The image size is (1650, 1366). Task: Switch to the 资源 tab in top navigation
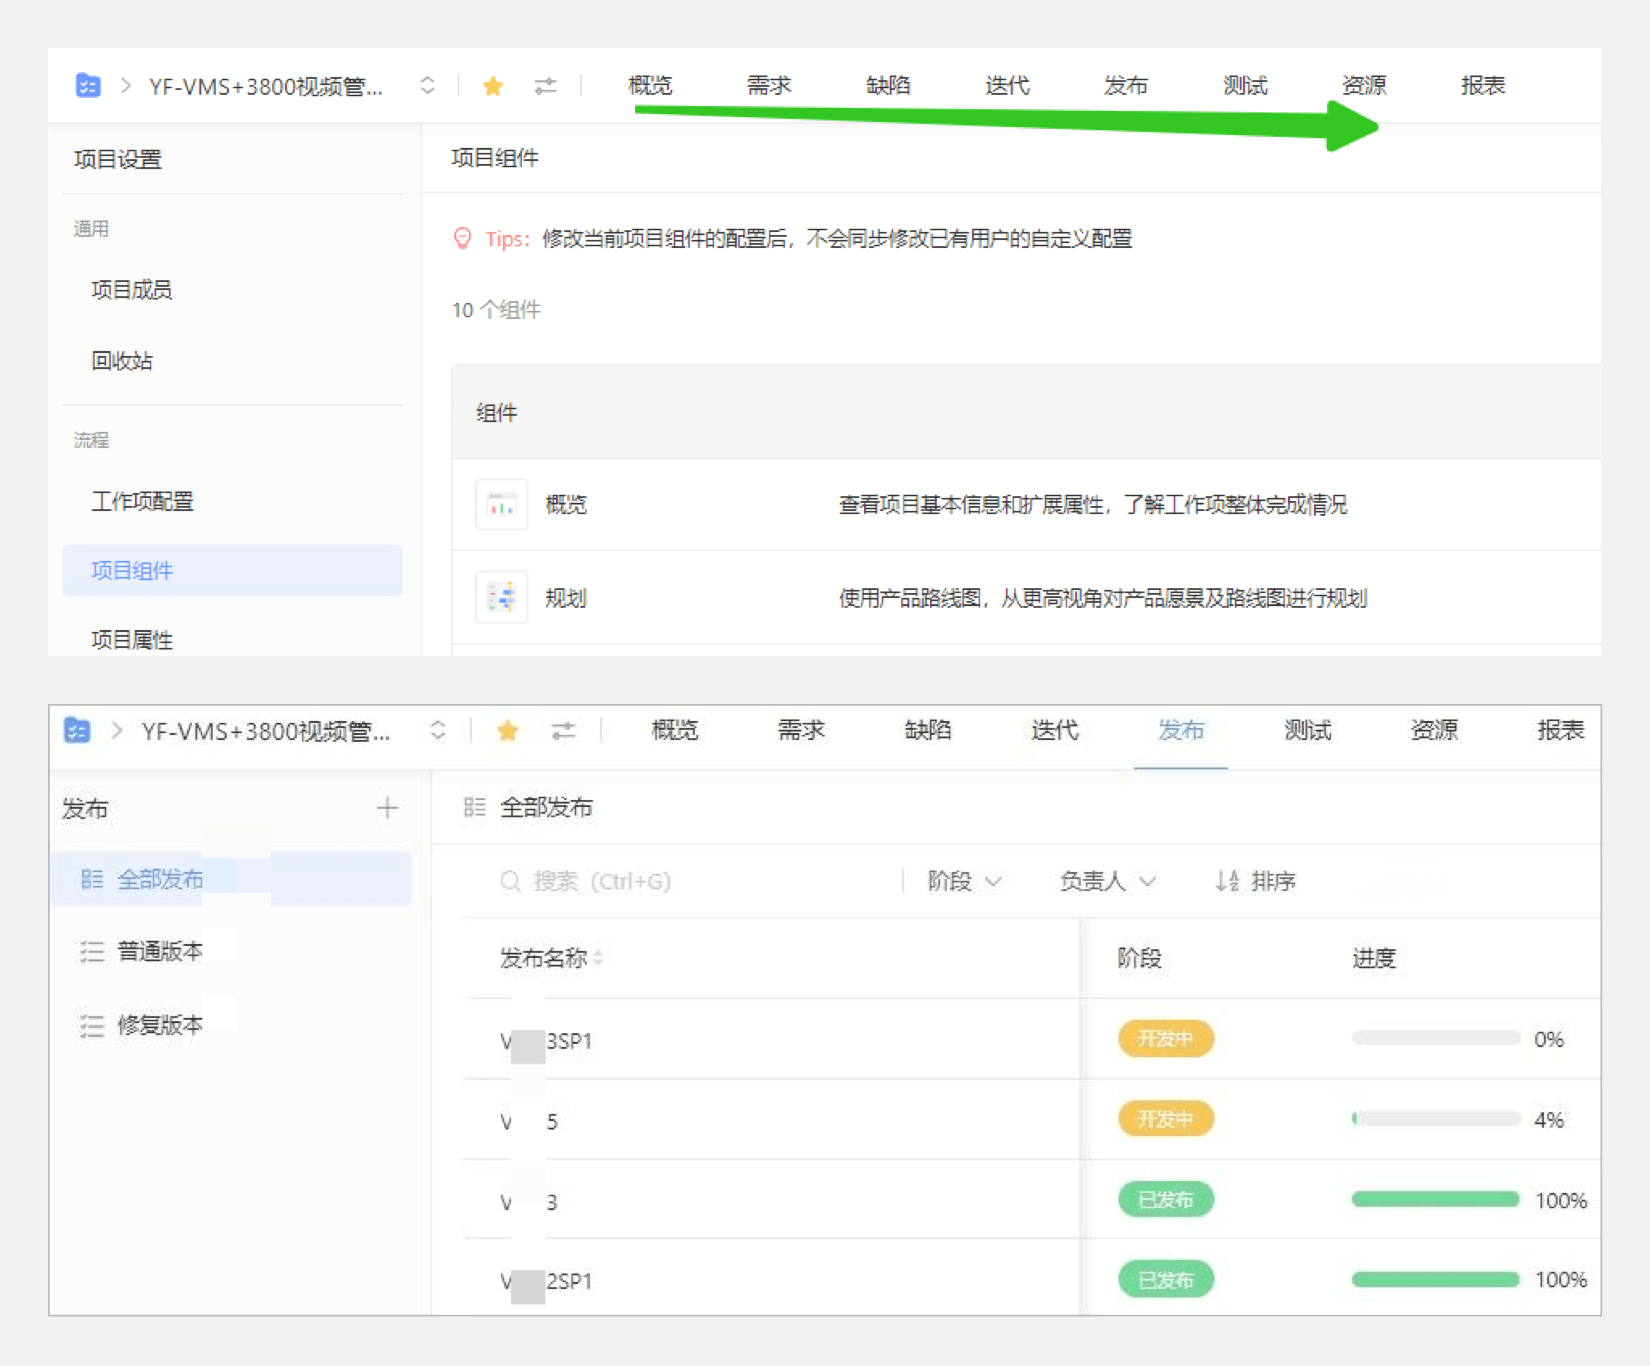pos(1363,86)
